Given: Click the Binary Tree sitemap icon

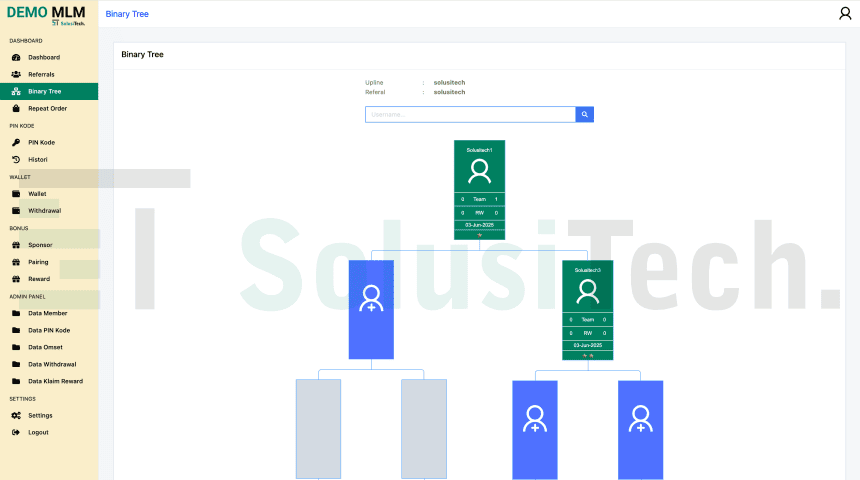Looking at the screenshot, I should pos(16,91).
